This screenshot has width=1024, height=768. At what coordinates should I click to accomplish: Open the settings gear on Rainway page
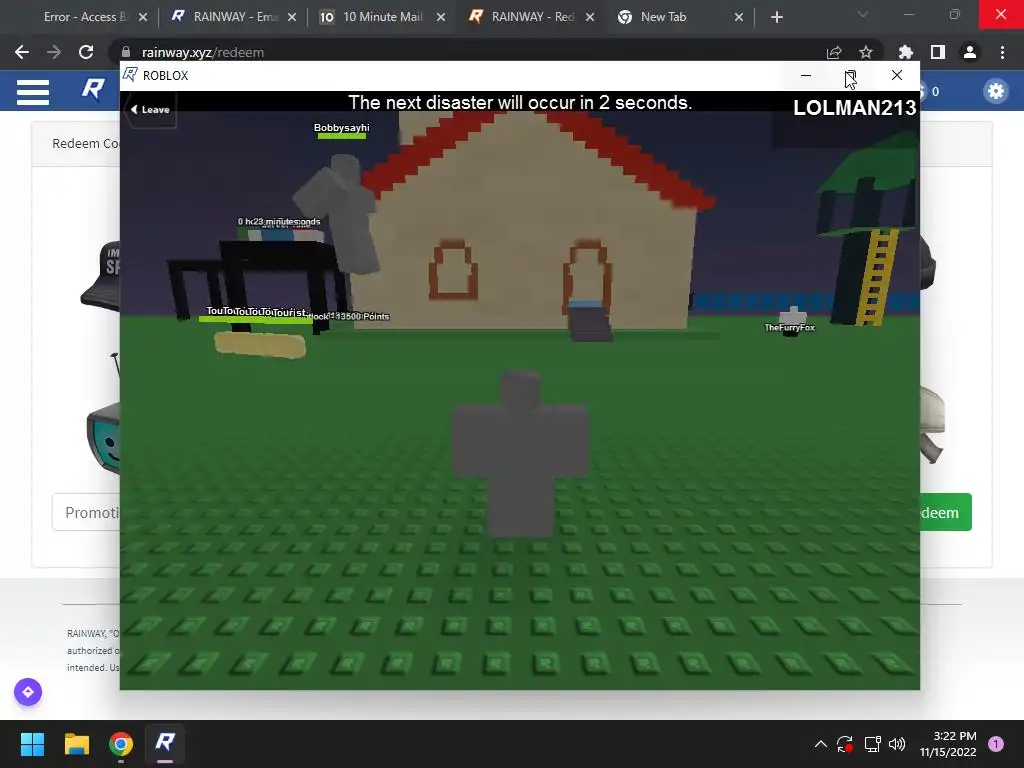(x=995, y=91)
